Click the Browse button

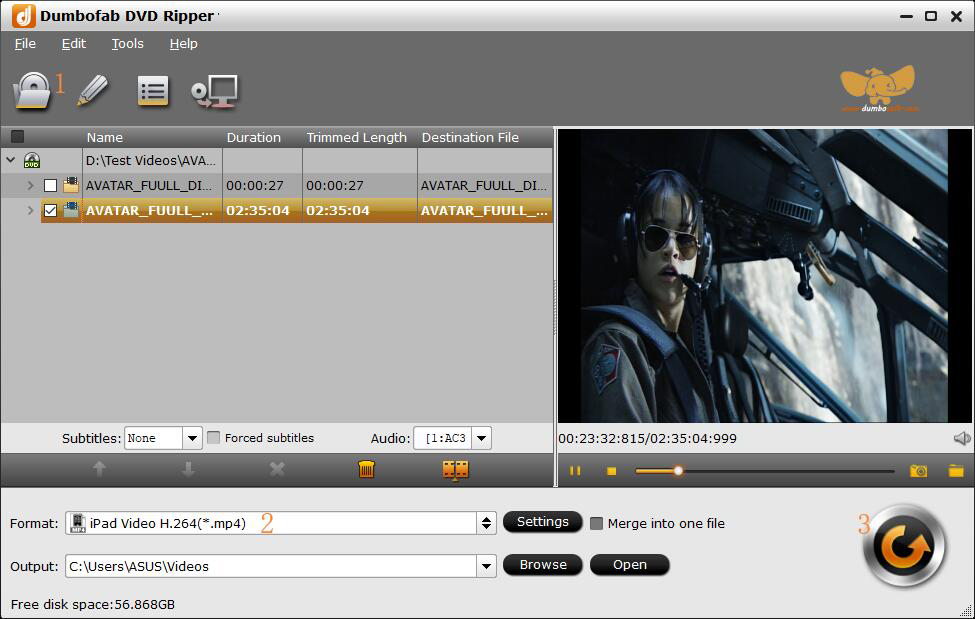click(543, 565)
